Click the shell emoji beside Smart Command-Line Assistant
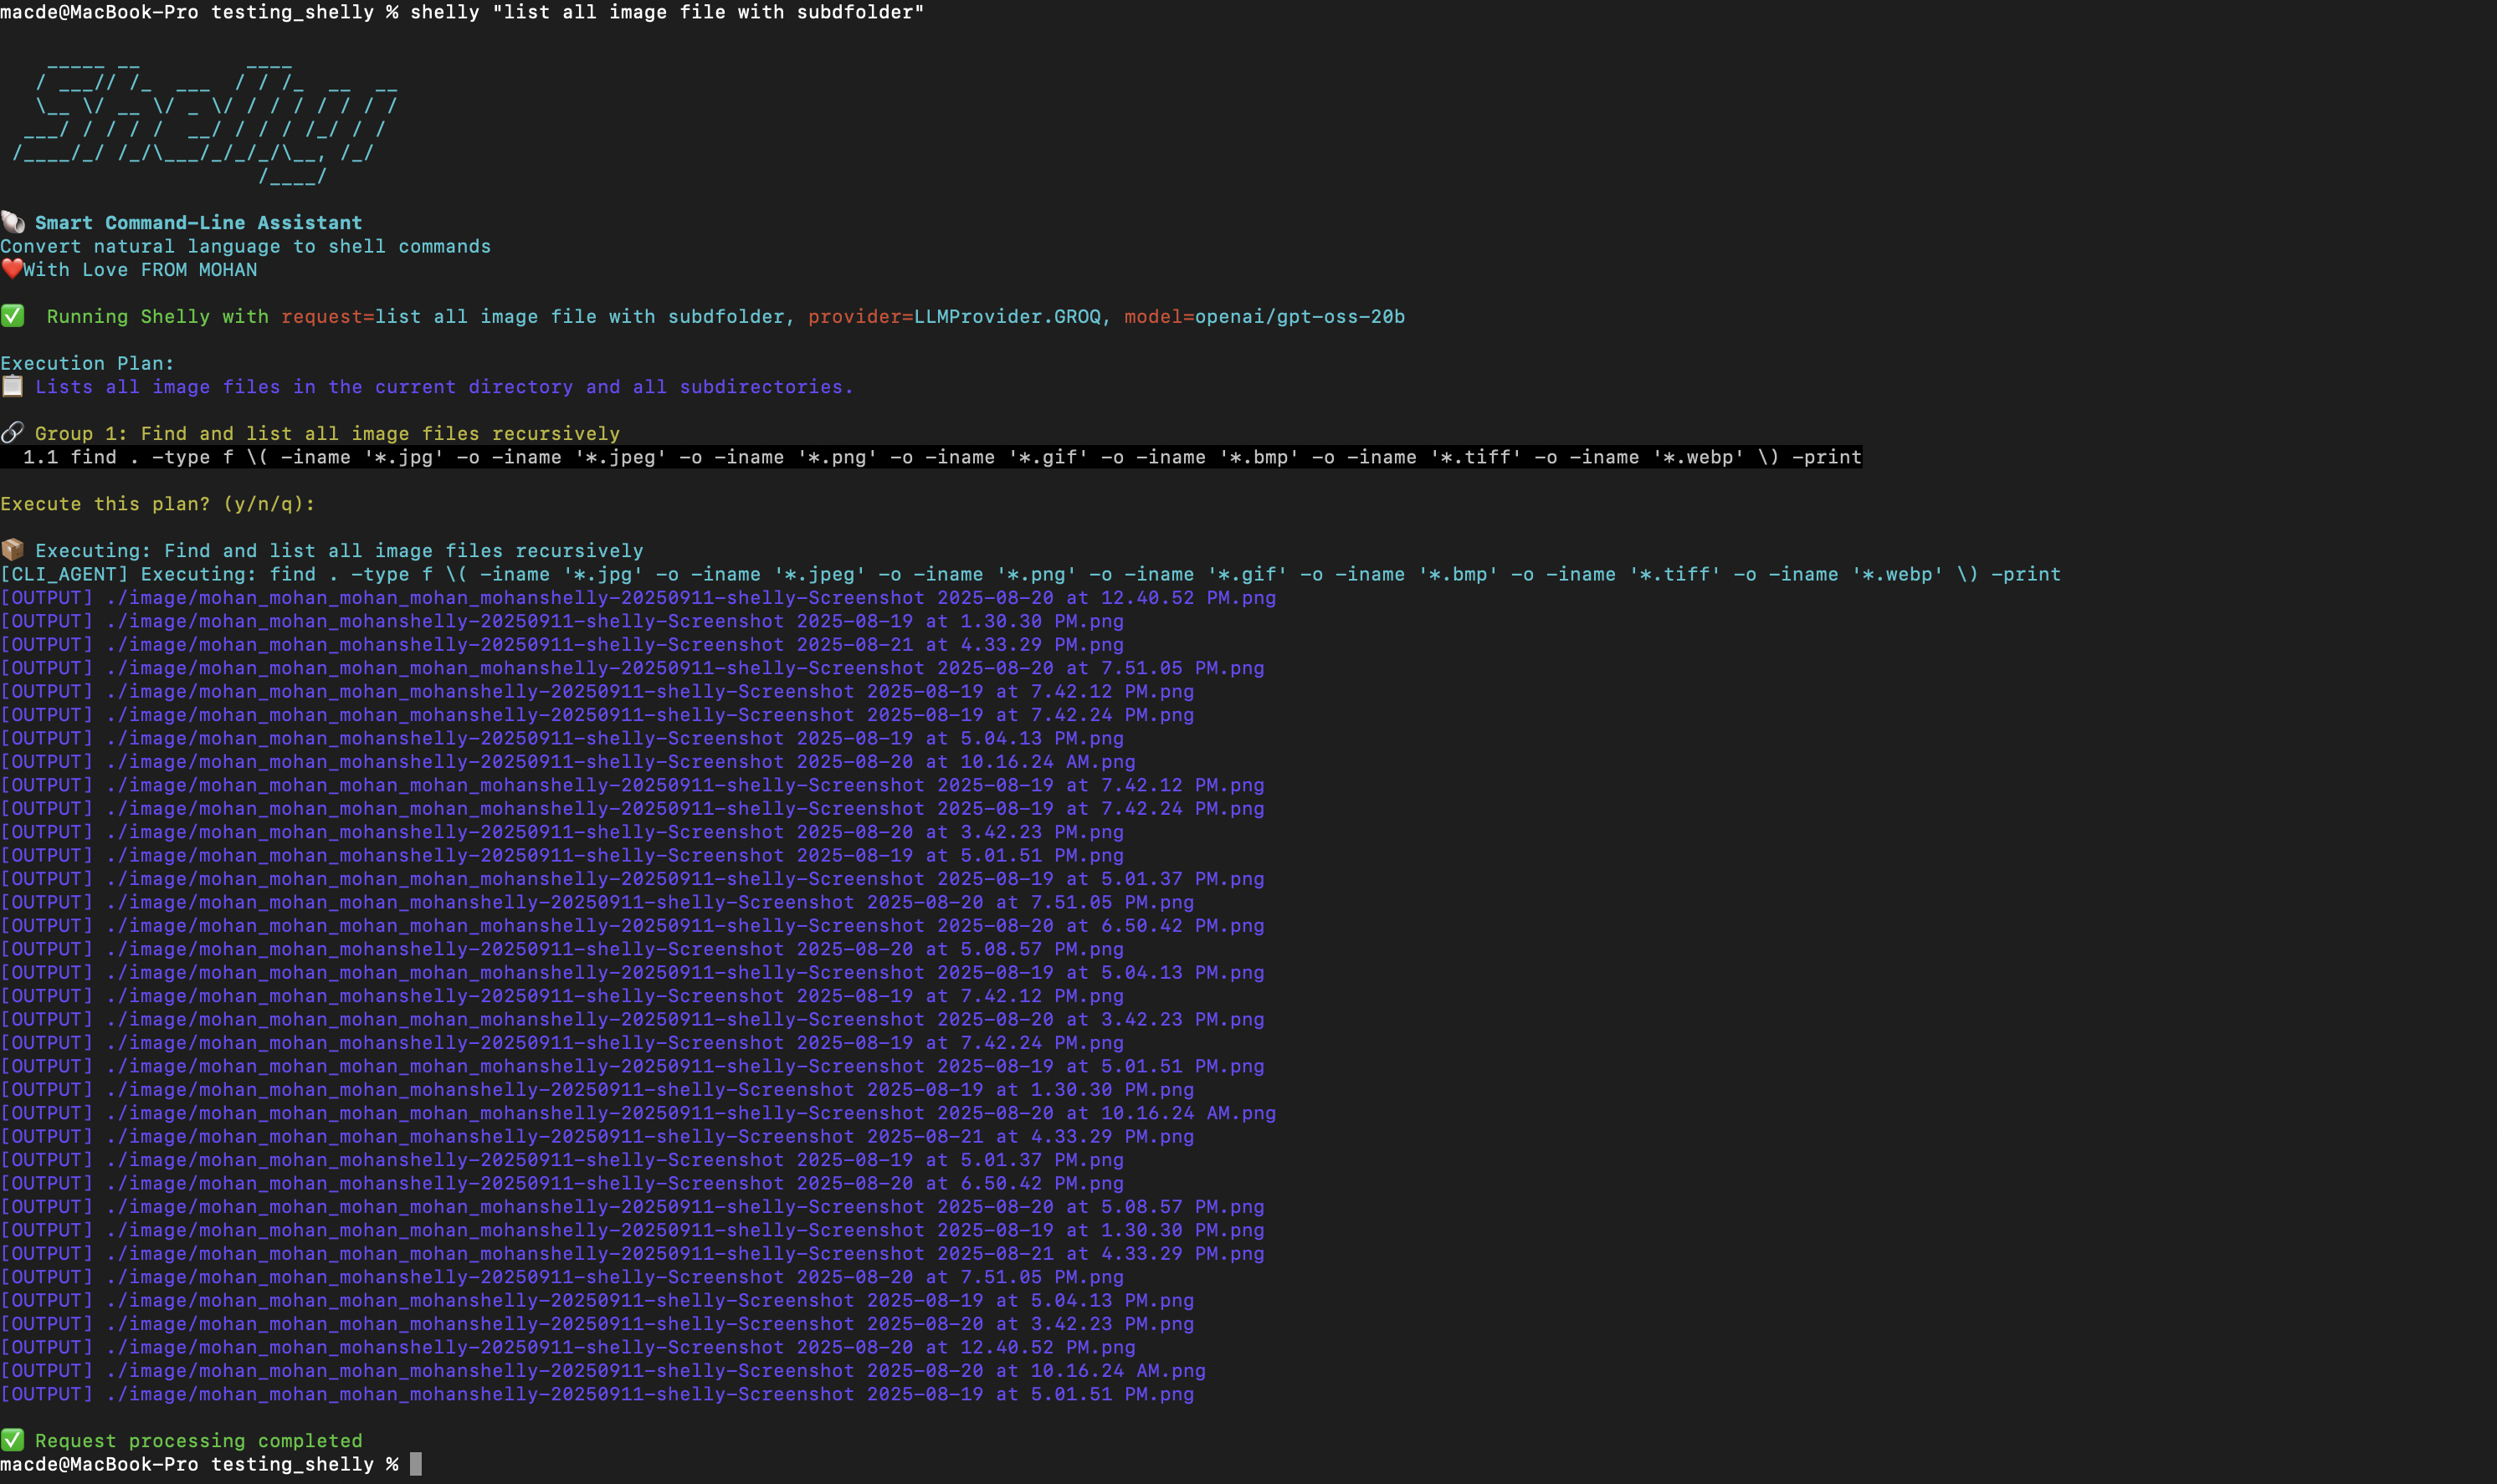 [x=13, y=222]
